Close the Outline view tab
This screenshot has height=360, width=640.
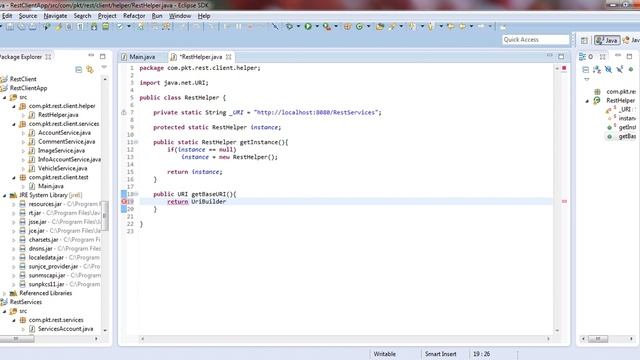point(602,57)
